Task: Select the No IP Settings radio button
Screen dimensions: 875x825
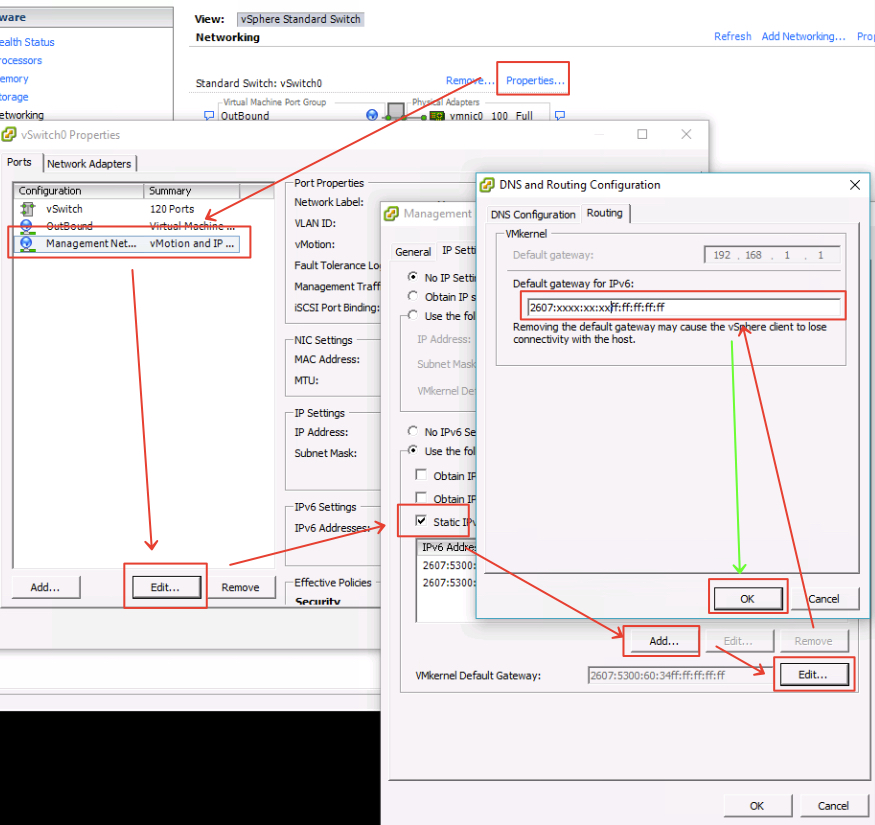Action: click(x=413, y=277)
